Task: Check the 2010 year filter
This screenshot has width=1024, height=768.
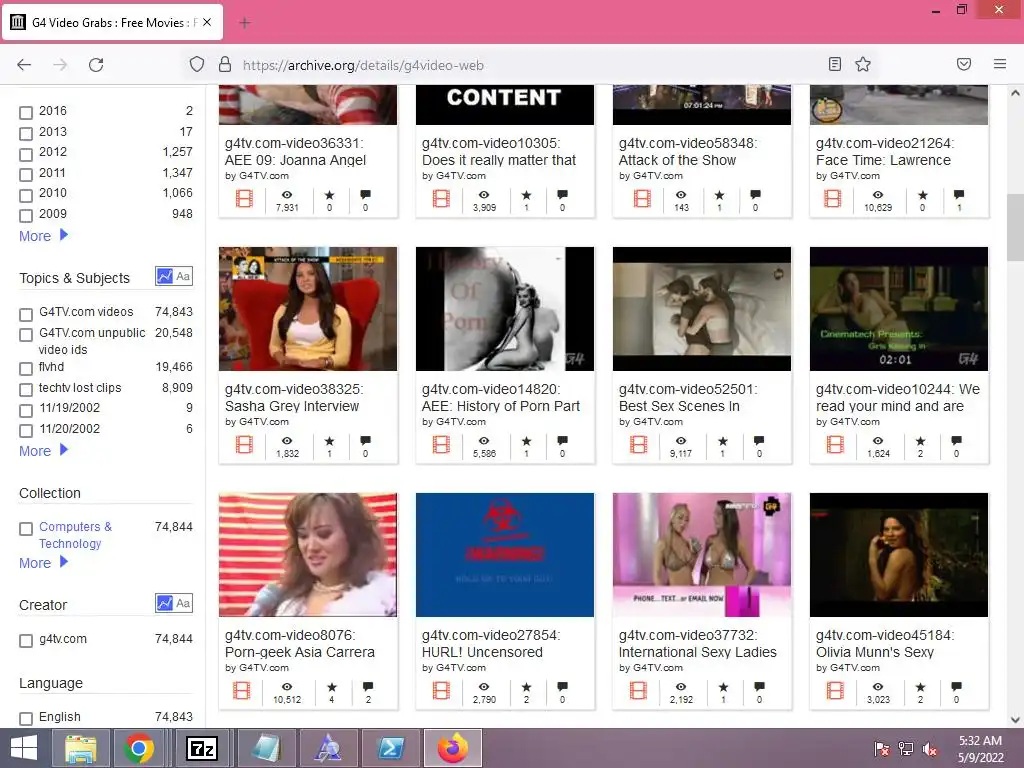Action: 26,195
